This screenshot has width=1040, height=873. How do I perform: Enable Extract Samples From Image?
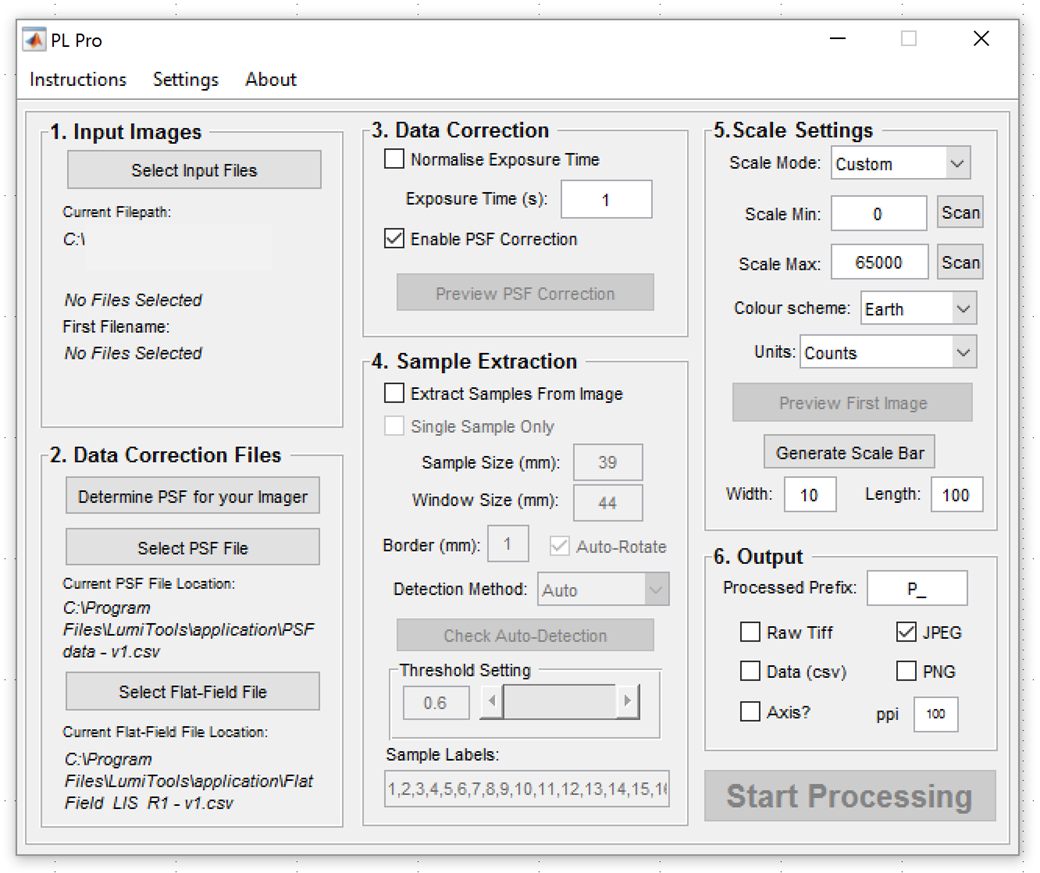pyautogui.click(x=394, y=393)
